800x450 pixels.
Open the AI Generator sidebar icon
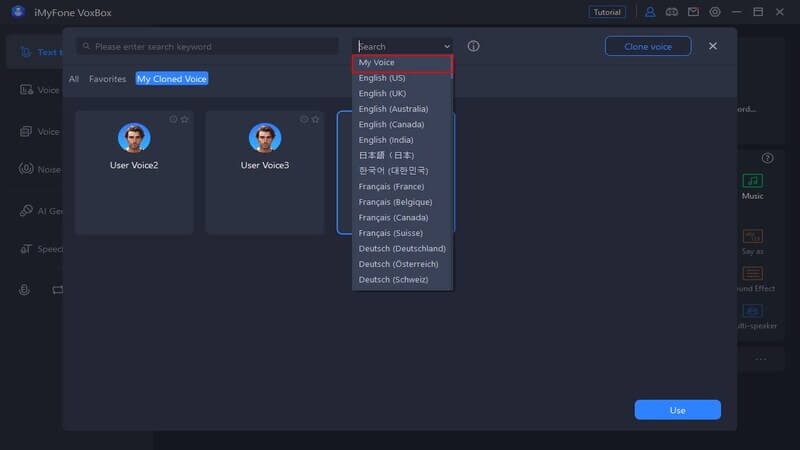tap(26, 210)
